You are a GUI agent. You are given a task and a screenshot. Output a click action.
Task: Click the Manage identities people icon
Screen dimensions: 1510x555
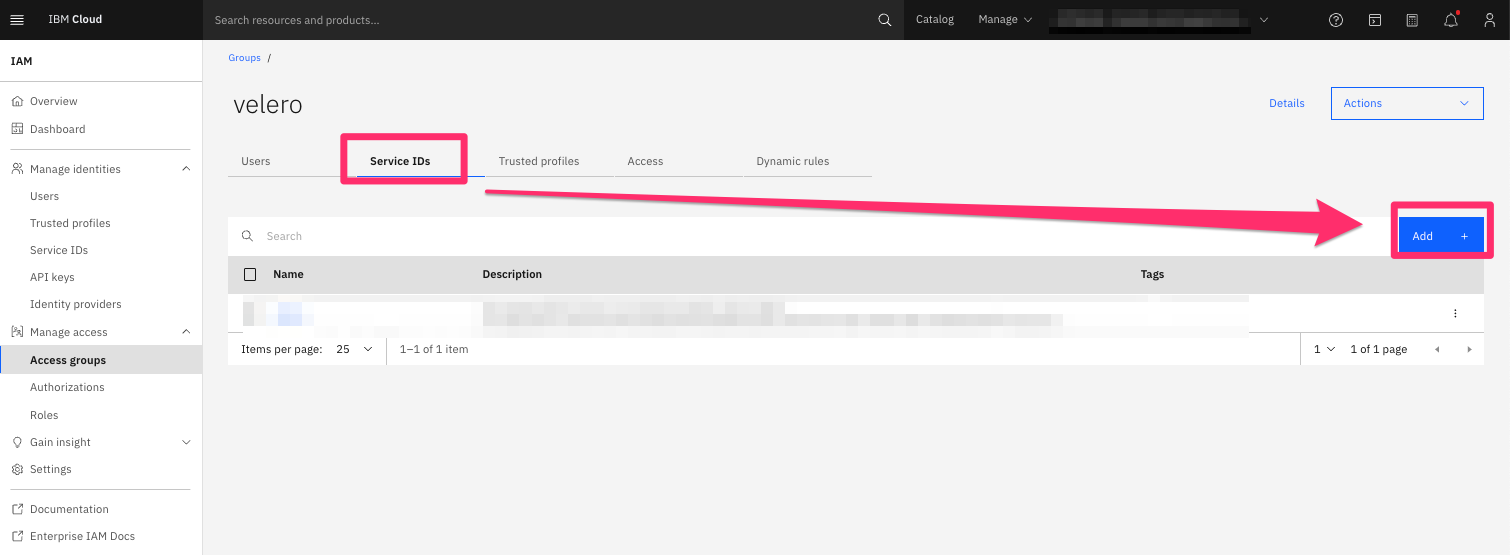(x=17, y=169)
